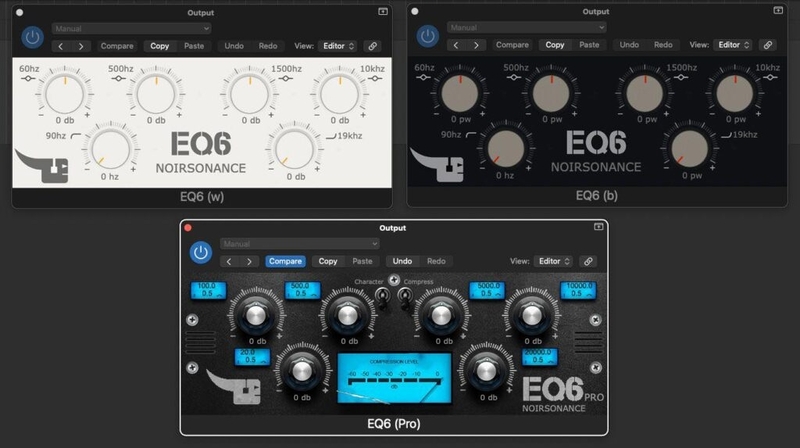Click the 20.0 frequency display in EQ6 Pro
Screen dimensions: 800x448
click(252, 357)
